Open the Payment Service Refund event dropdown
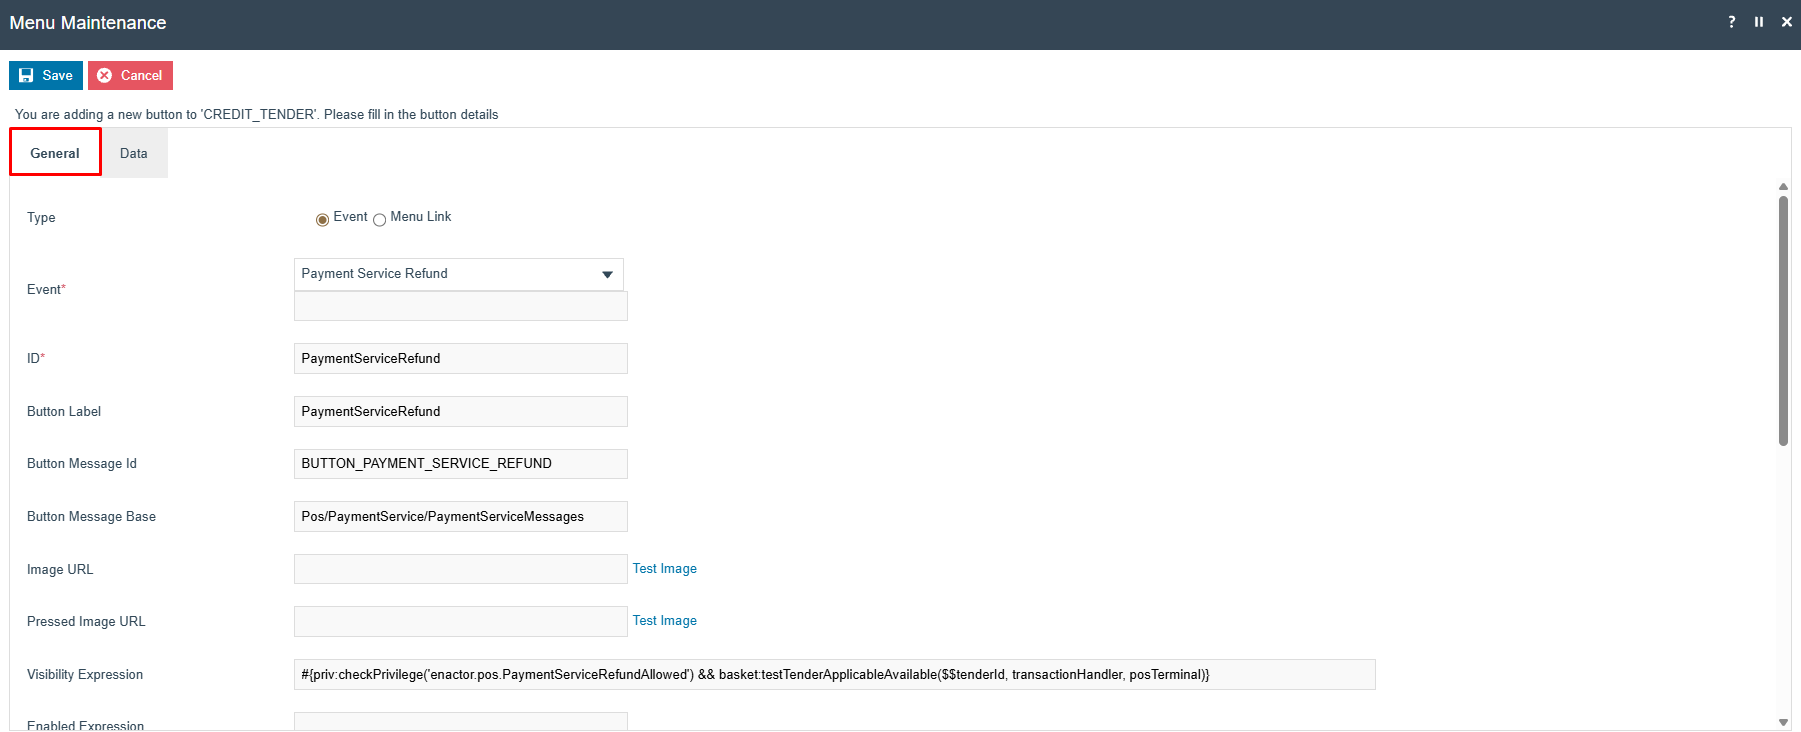This screenshot has width=1801, height=732. (459, 274)
